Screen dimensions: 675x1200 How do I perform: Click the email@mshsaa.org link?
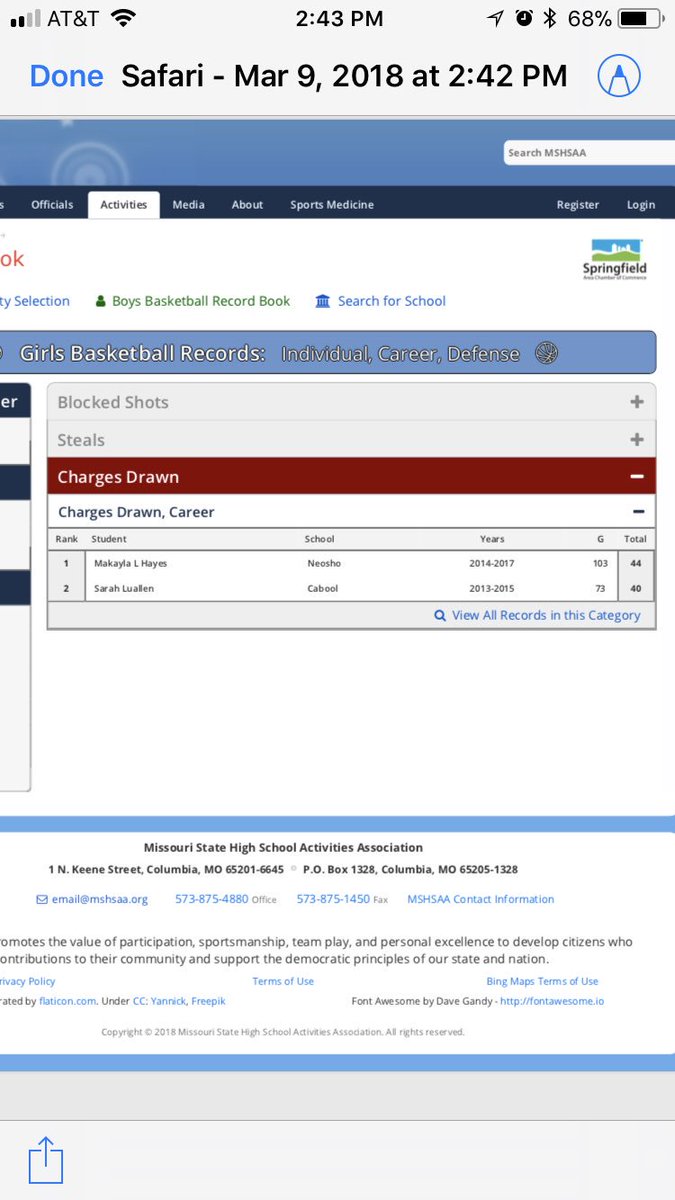[99, 899]
